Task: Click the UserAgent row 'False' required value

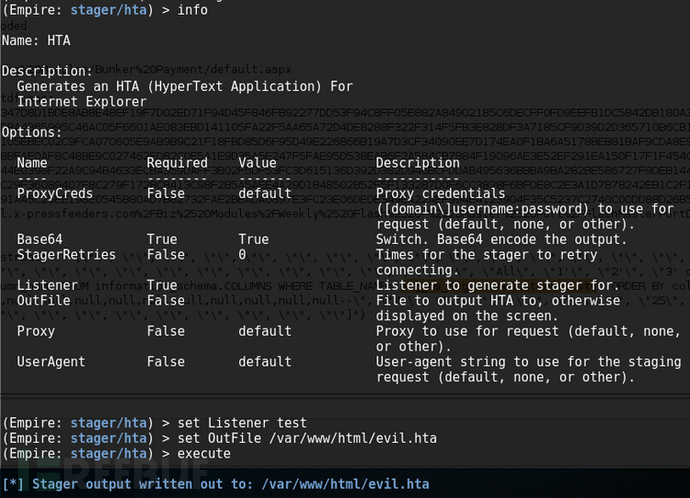Action: pos(166,362)
